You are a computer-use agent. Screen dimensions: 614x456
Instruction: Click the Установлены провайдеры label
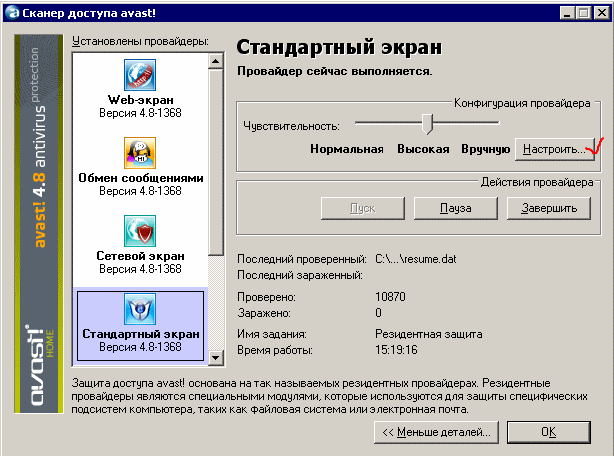(141, 41)
